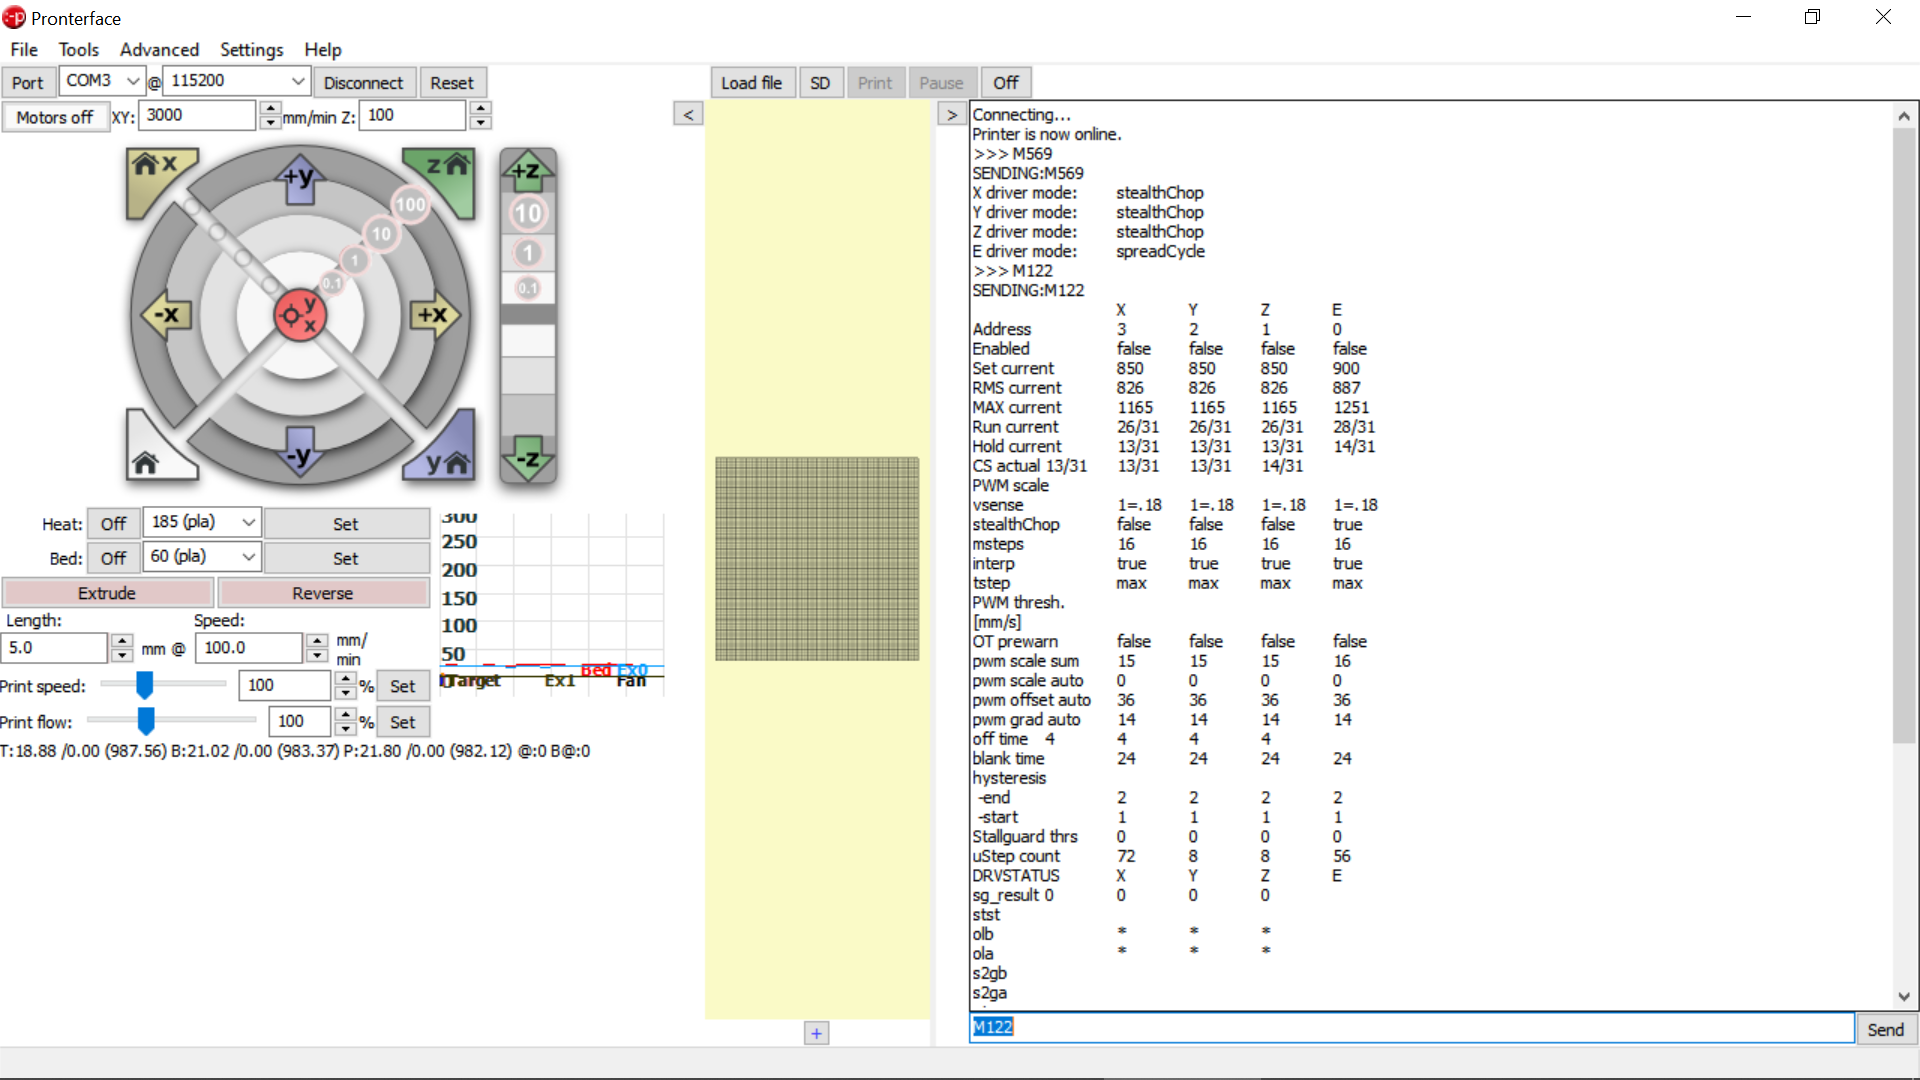Open the Settings menu

(x=251, y=49)
